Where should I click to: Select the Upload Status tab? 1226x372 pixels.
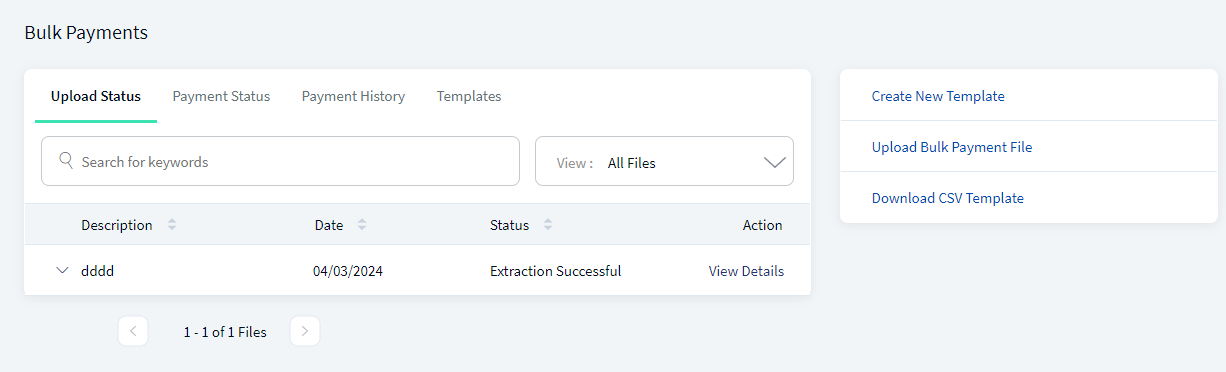tap(96, 96)
